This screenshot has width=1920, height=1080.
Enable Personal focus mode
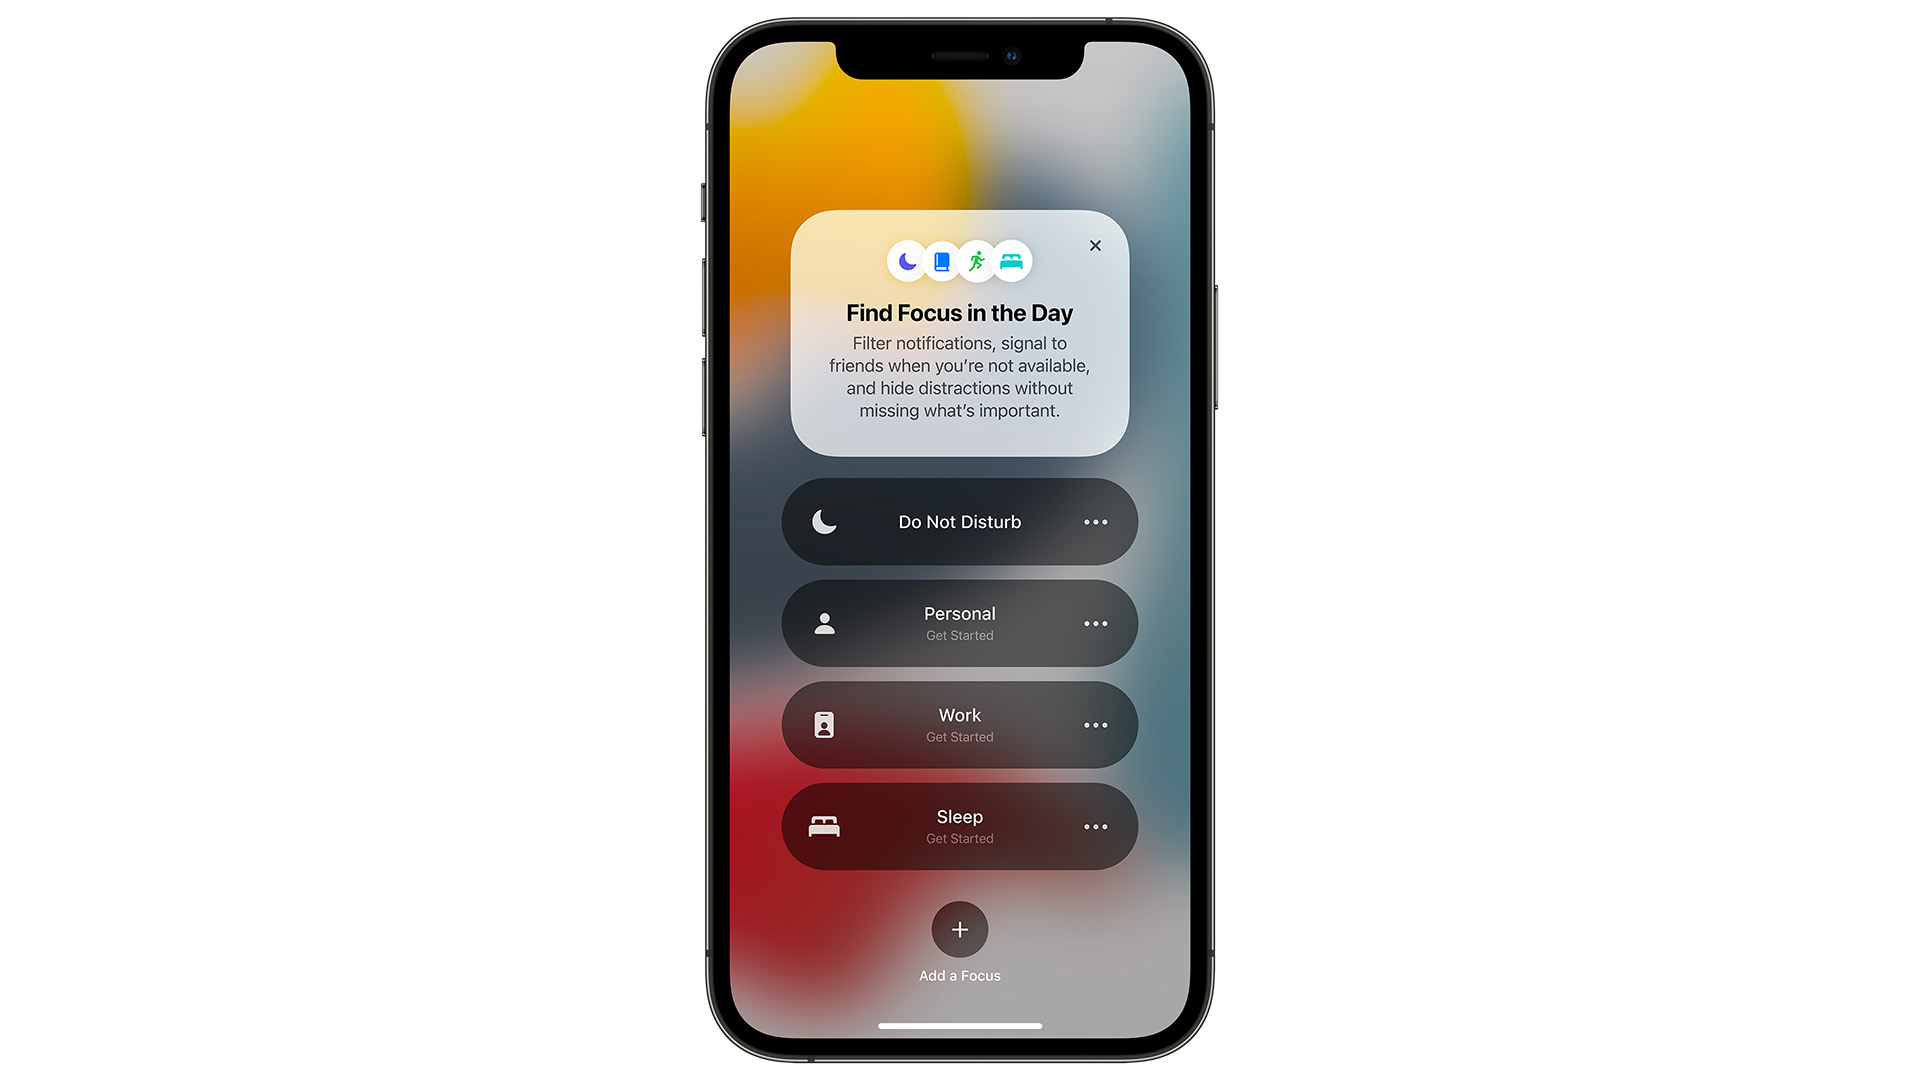pyautogui.click(x=957, y=622)
